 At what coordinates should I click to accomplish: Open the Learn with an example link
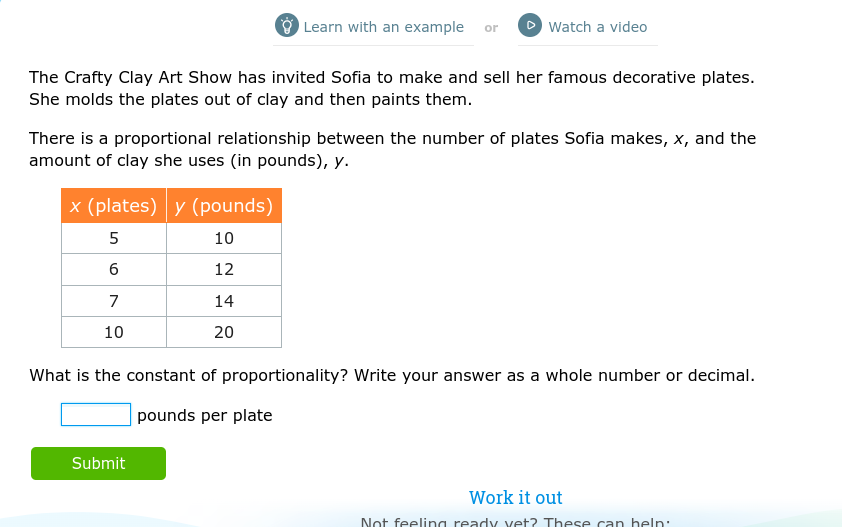[383, 27]
